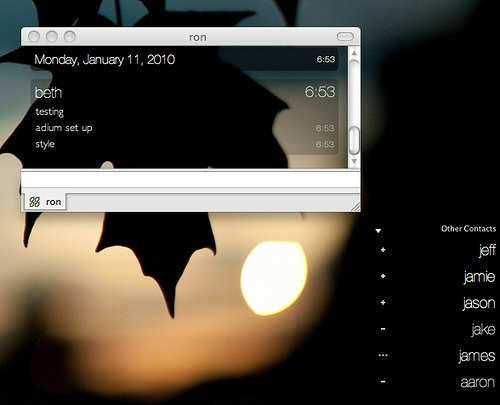Click the toolbar toggle pill button
Image resolution: width=500 pixels, height=405 pixels.
click(345, 36)
